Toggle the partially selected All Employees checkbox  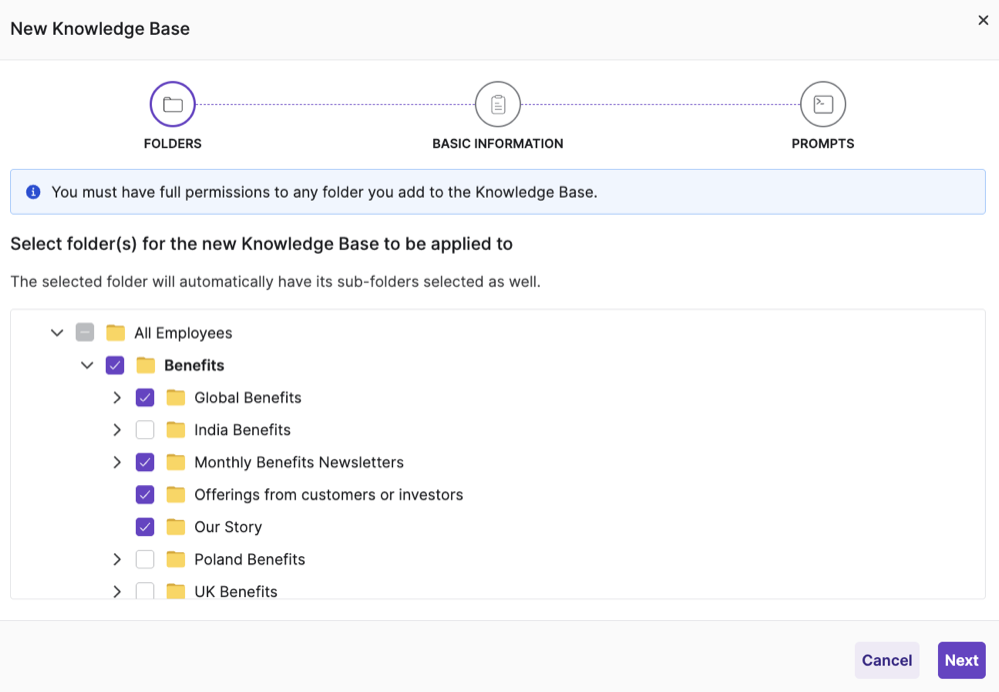coord(86,332)
